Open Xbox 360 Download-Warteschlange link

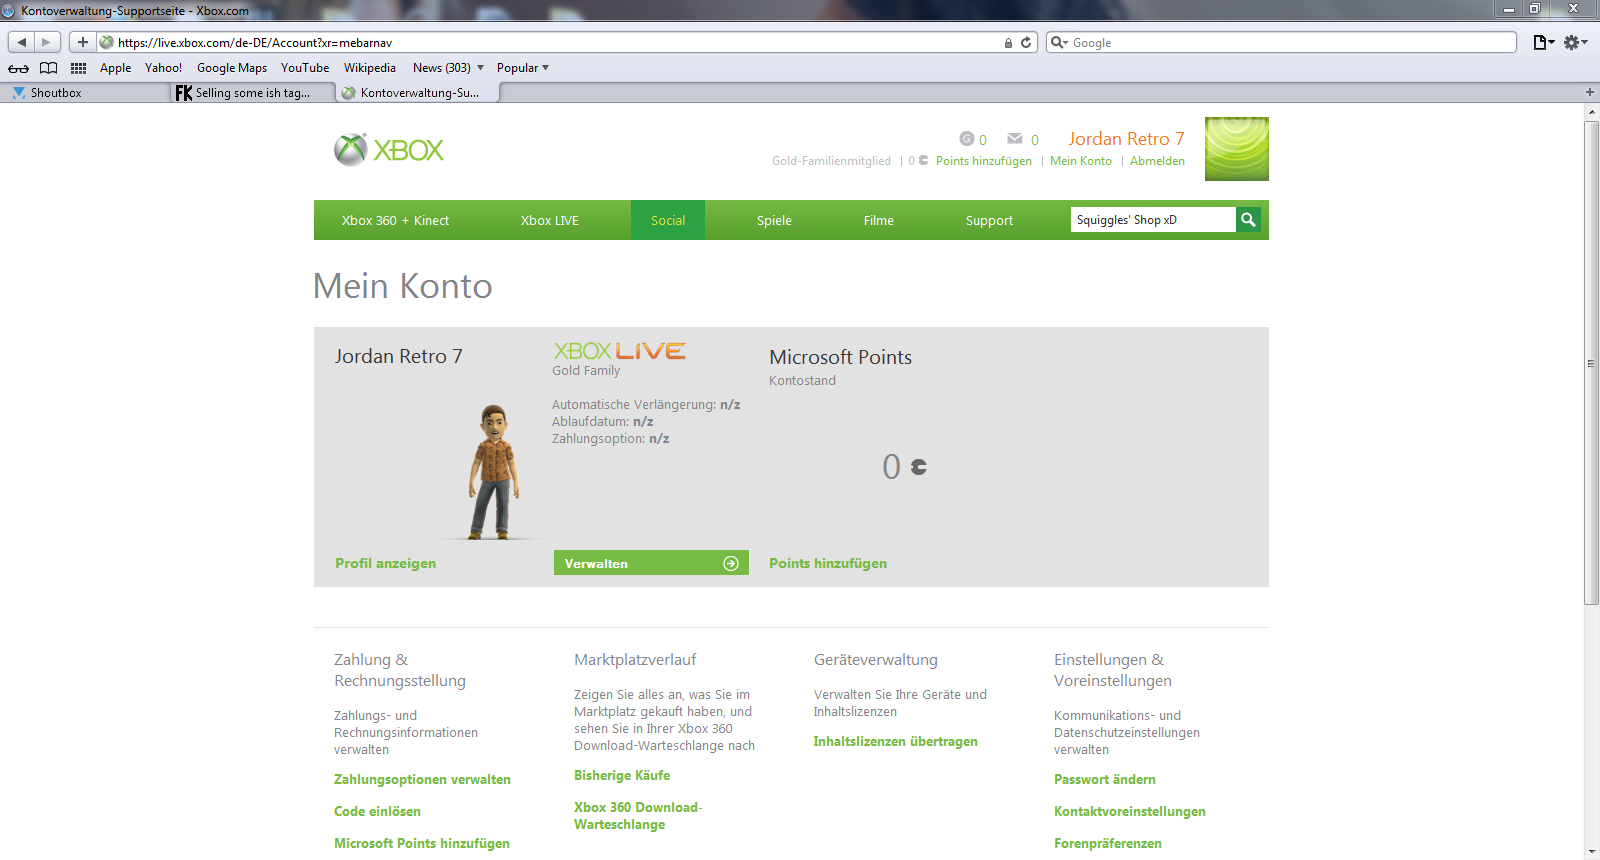click(638, 816)
